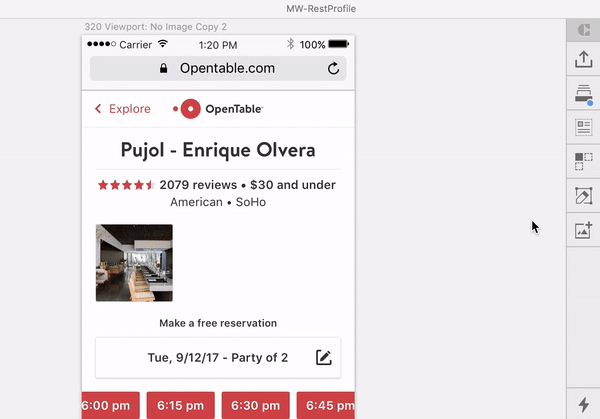Open the Tue, 9/12/17 - Party of 2 field

coord(218,358)
